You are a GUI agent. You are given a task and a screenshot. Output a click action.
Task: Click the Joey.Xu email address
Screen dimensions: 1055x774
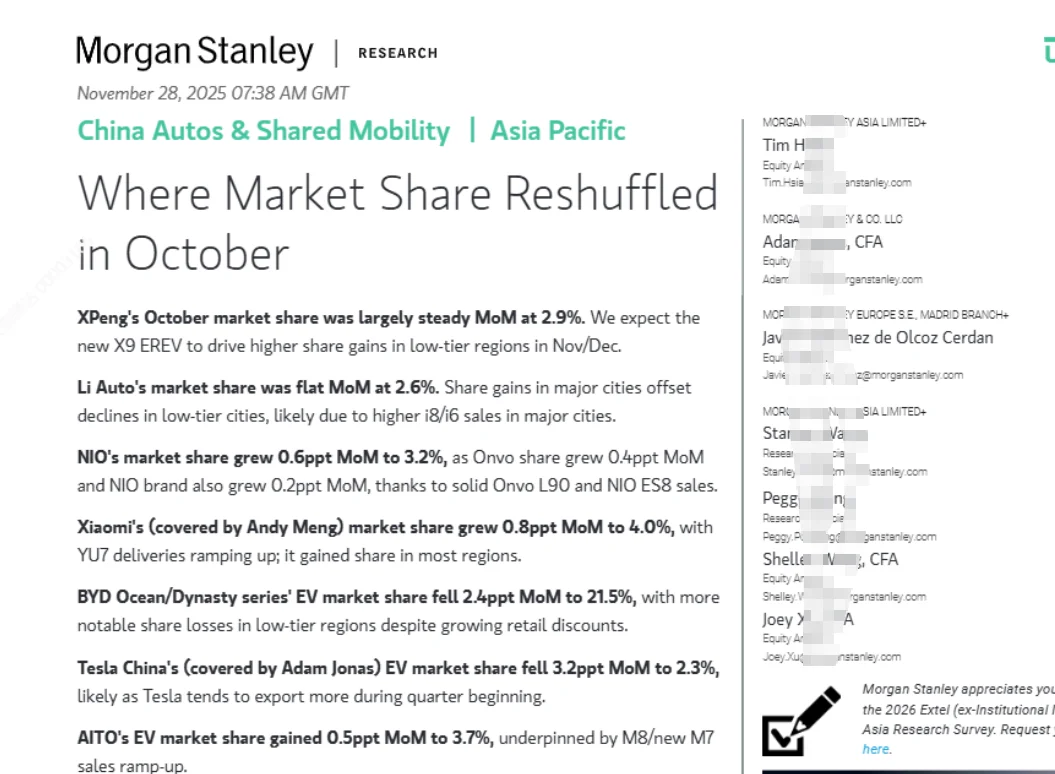tap(831, 657)
